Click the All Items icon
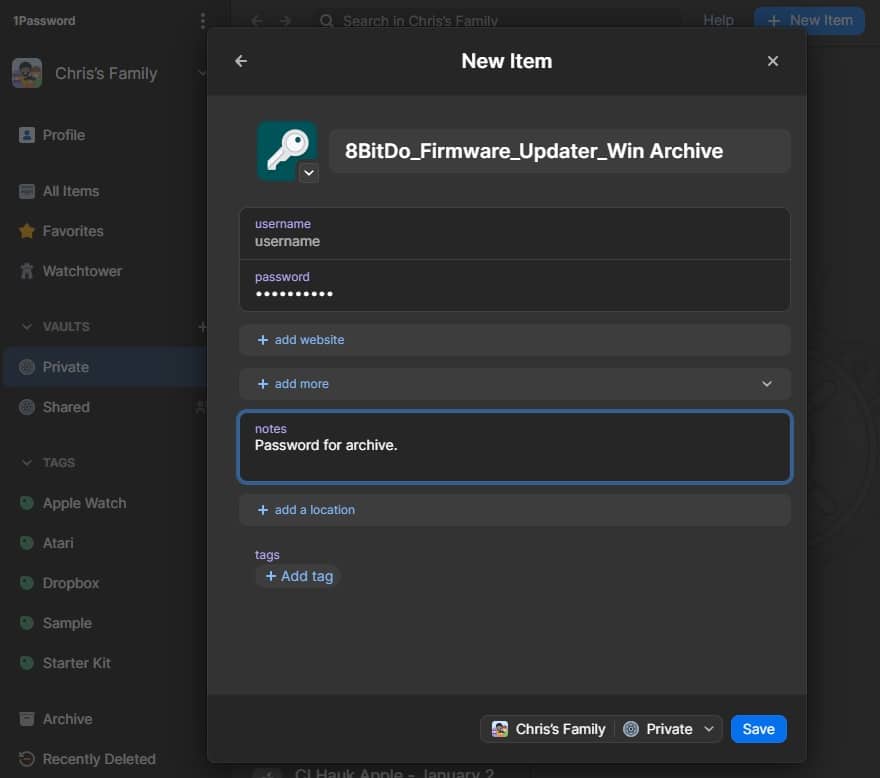 point(26,191)
